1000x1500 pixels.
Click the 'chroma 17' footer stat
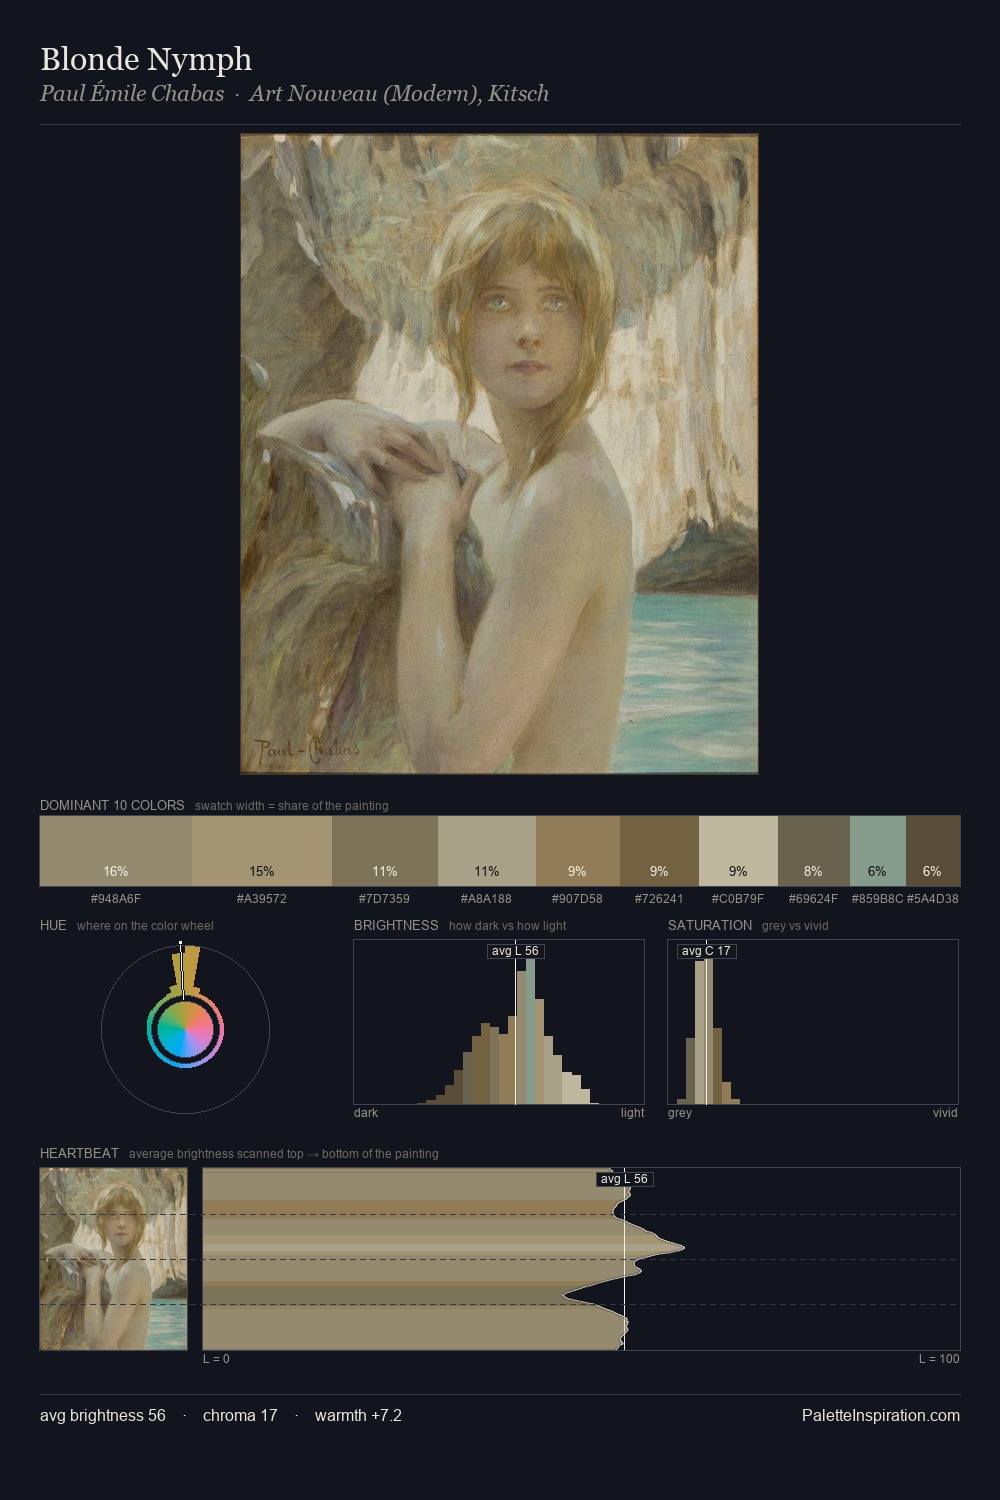tap(240, 1416)
